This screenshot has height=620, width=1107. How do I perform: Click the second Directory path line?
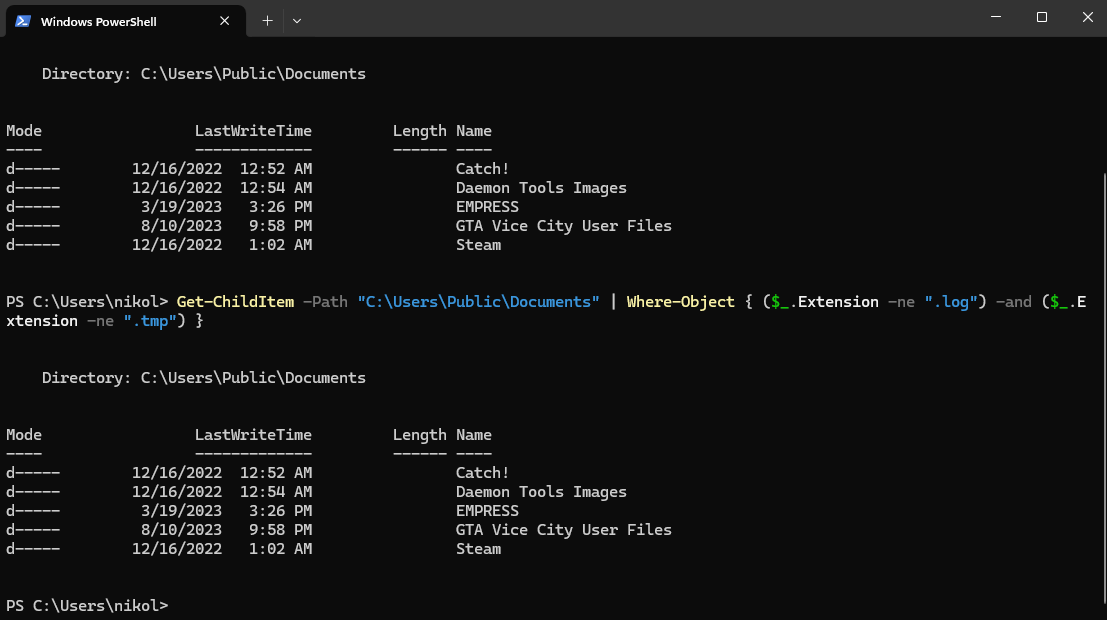pyautogui.click(x=203, y=378)
